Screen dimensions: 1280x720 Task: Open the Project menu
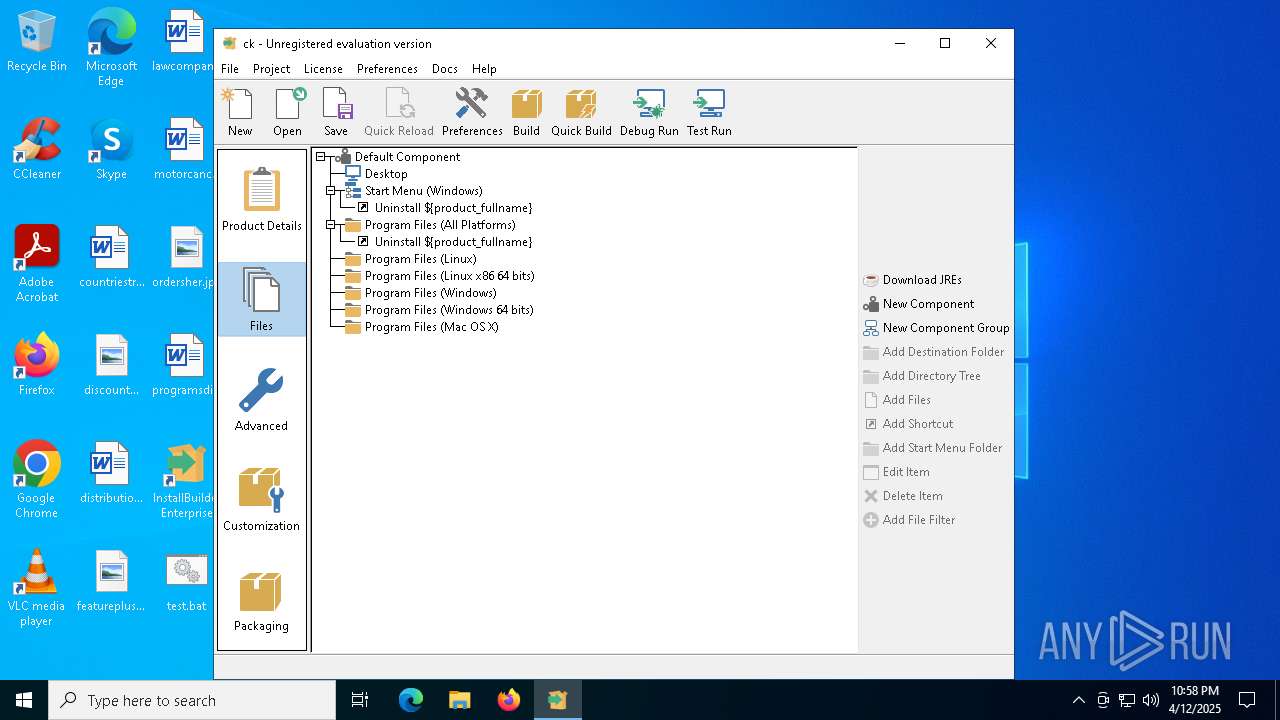(x=271, y=69)
